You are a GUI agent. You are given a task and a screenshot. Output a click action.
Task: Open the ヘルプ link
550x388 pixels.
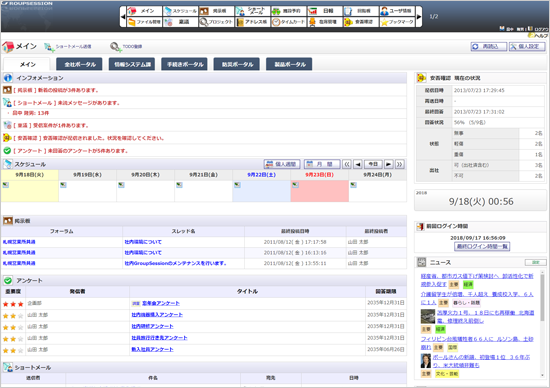pyautogui.click(x=538, y=35)
